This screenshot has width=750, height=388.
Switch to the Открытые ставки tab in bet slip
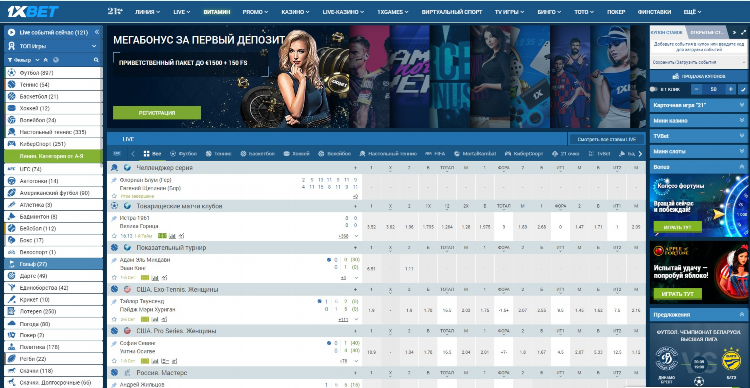point(707,33)
